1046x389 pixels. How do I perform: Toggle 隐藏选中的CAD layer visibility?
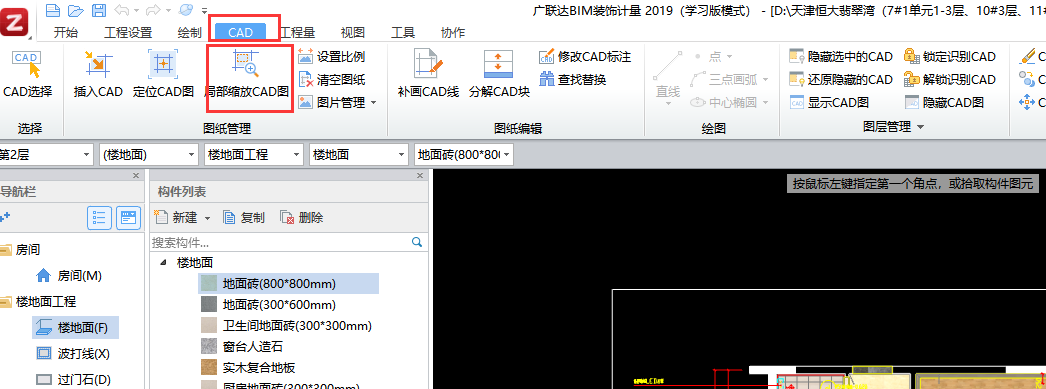tap(841, 57)
